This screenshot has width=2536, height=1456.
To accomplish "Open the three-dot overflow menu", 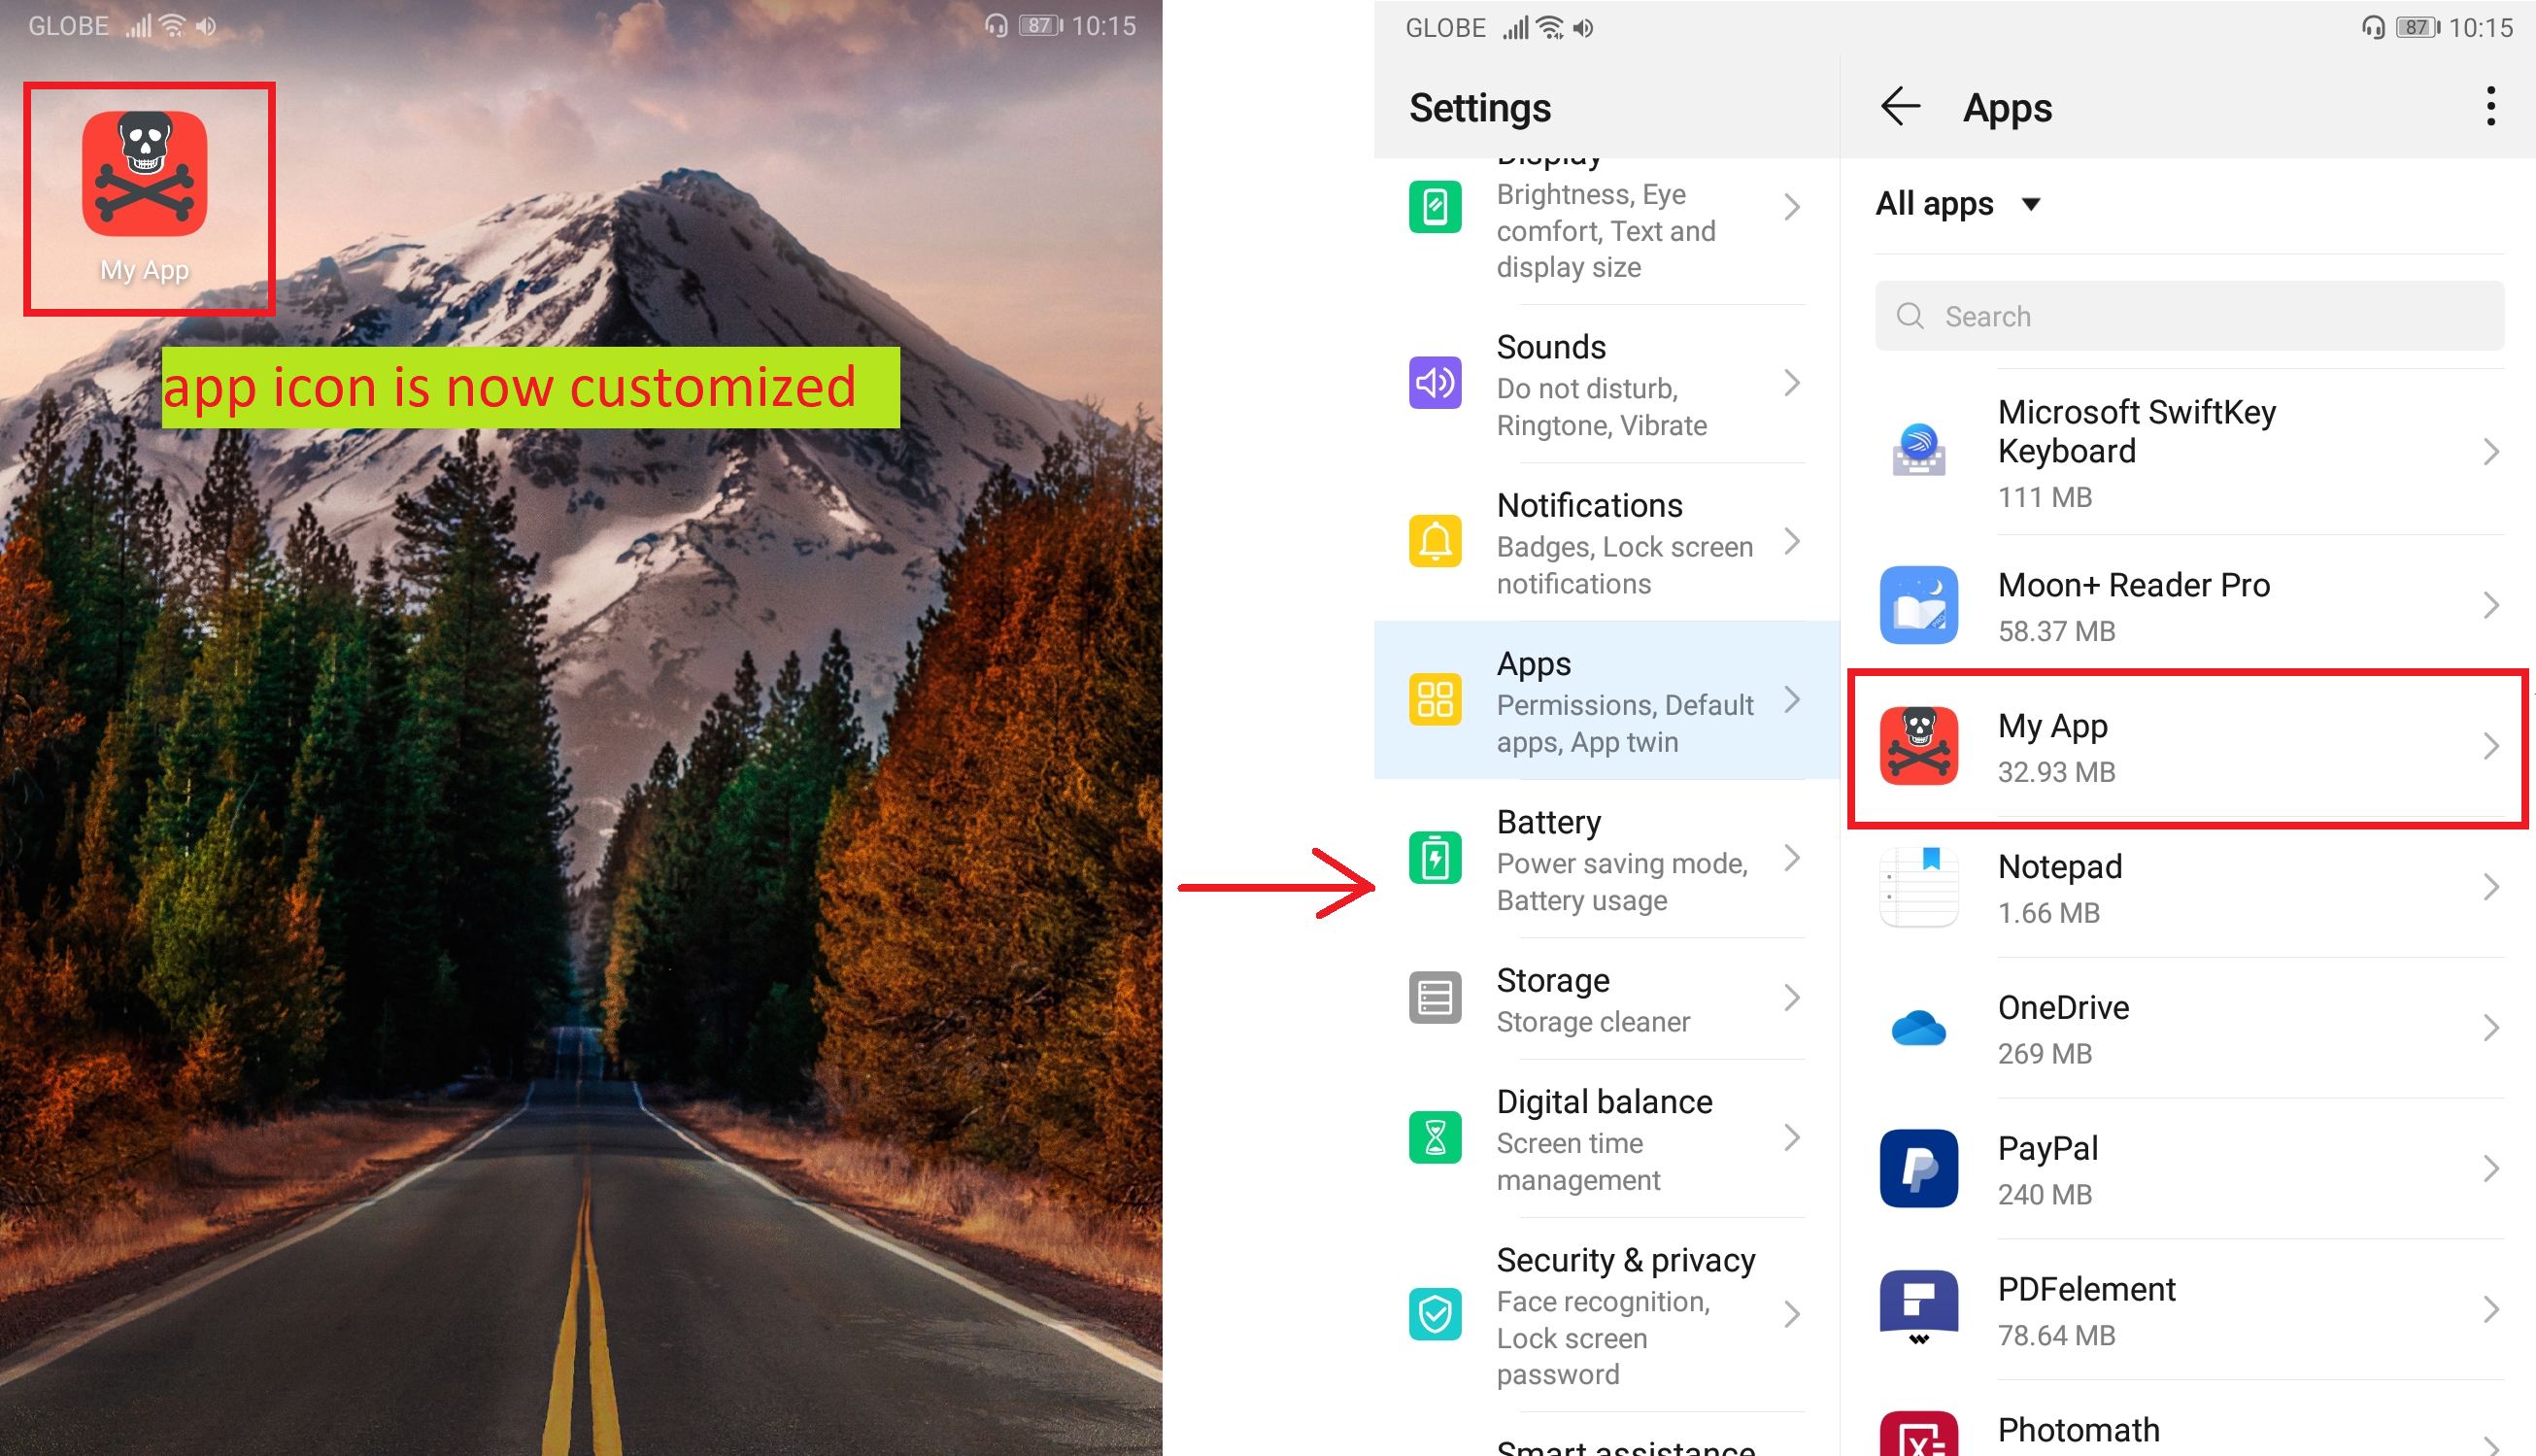I will point(2490,107).
